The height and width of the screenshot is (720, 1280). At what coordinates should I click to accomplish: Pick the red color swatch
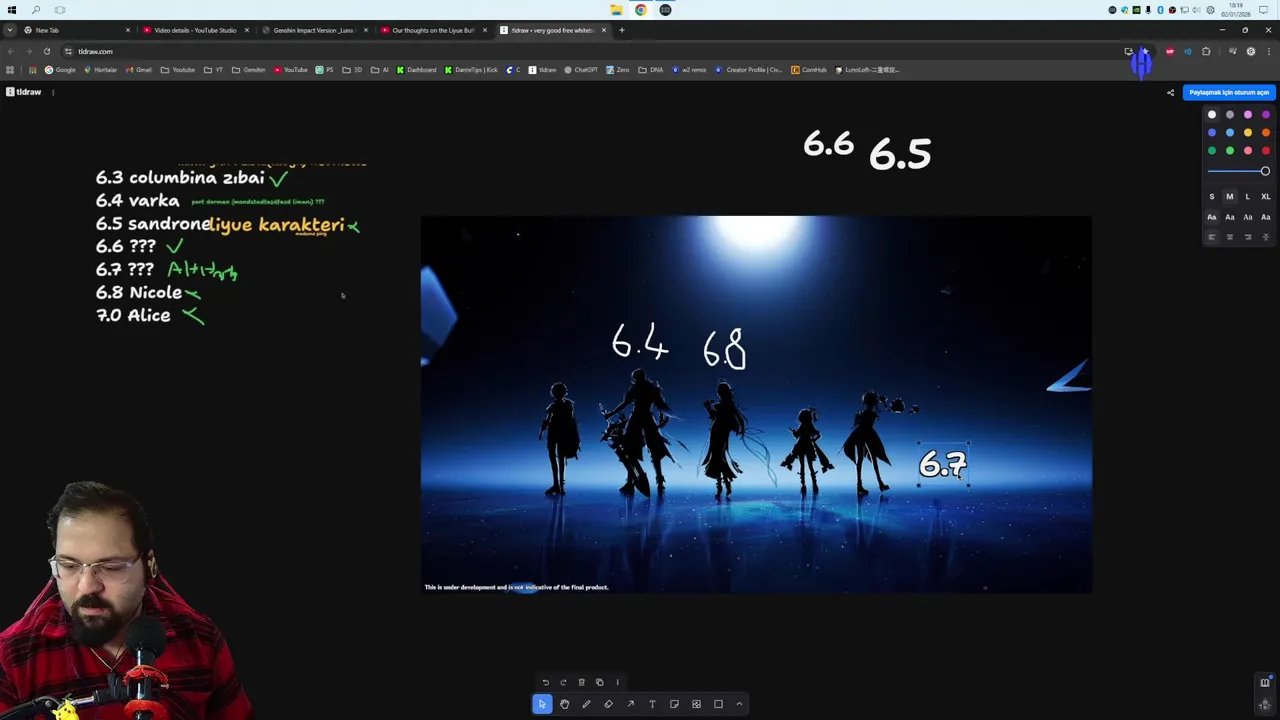point(1266,151)
